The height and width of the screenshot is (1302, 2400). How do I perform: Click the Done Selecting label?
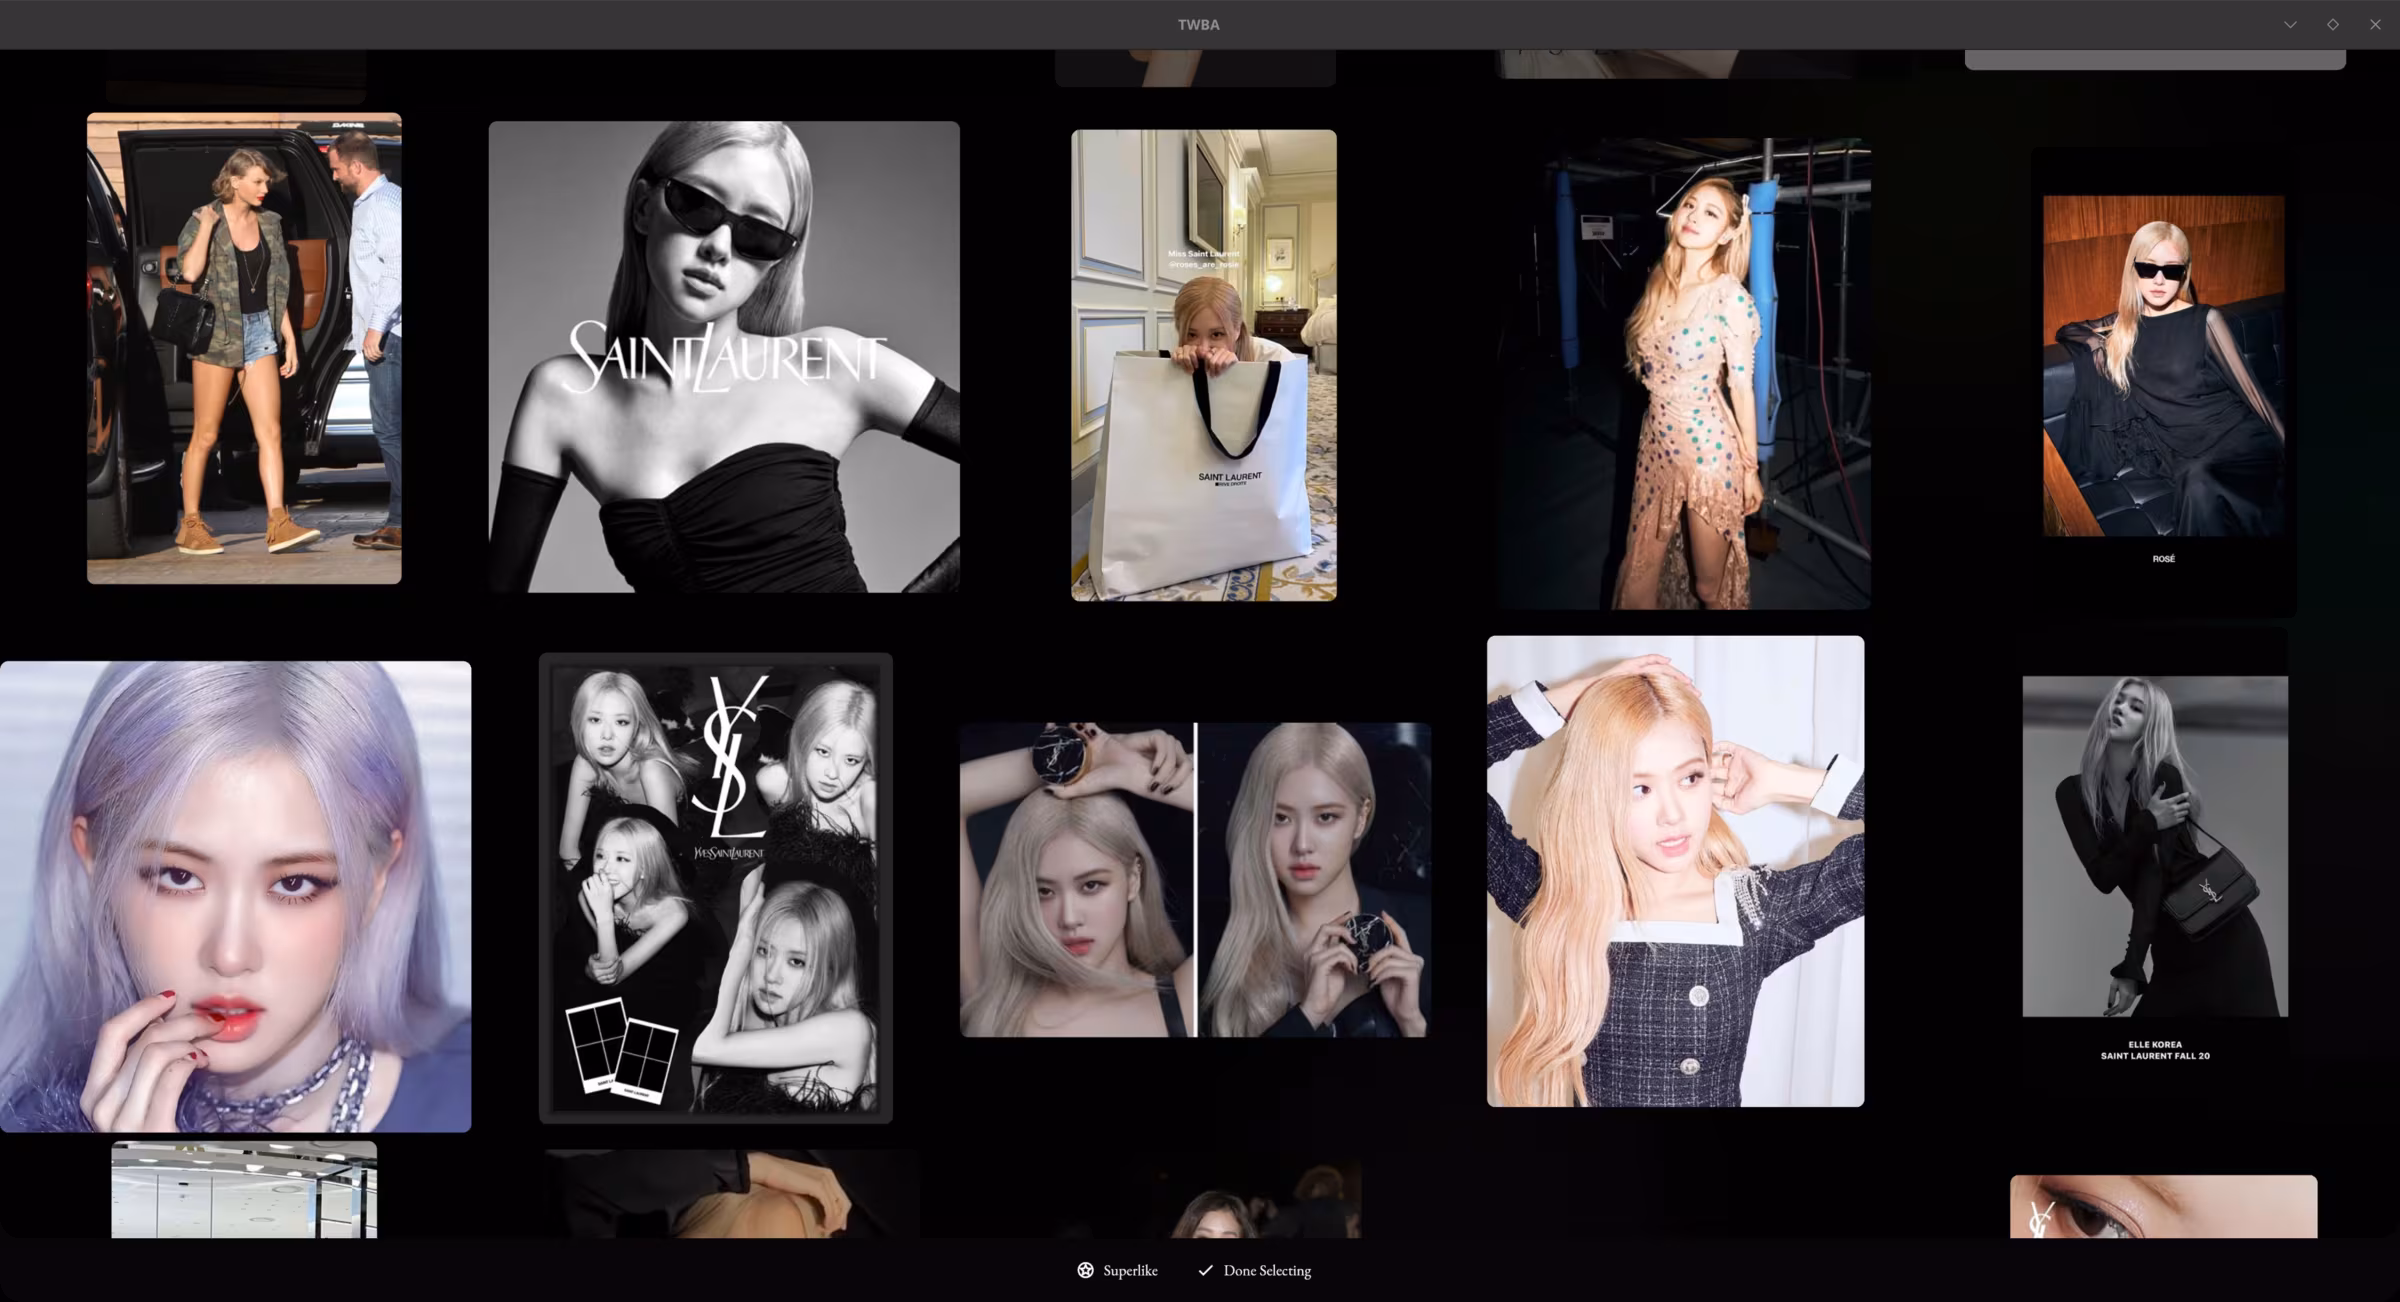(x=1267, y=1270)
